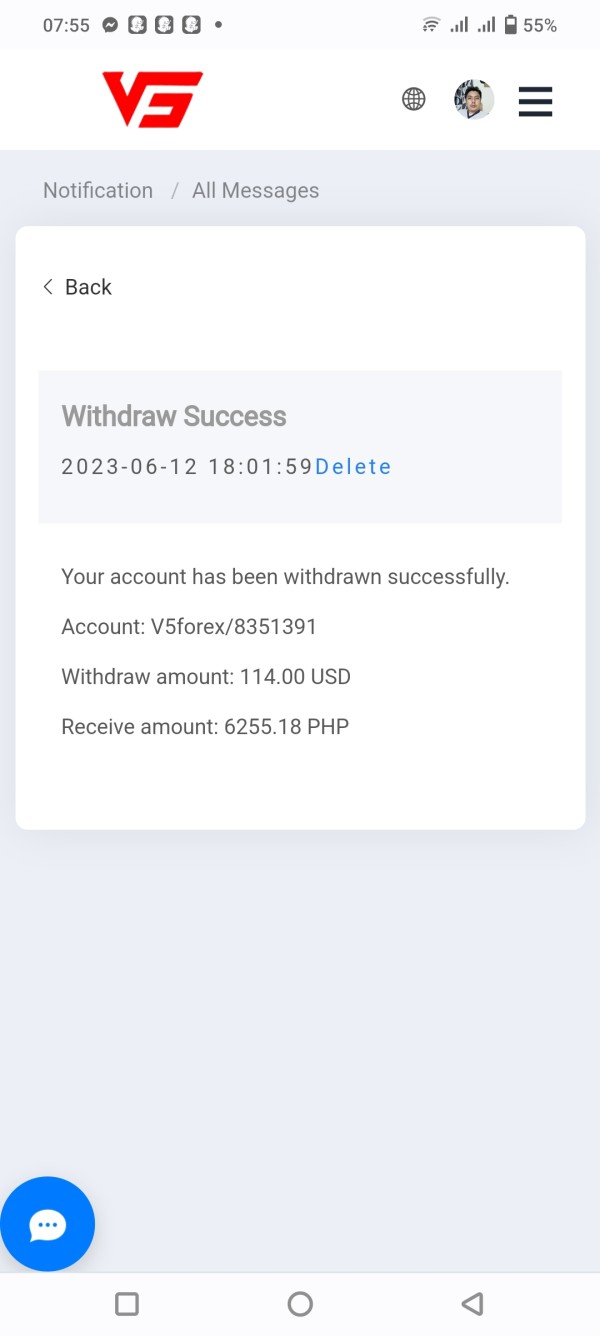Tap the Android recent apps square
This screenshot has height=1336, width=600.
click(x=127, y=1303)
